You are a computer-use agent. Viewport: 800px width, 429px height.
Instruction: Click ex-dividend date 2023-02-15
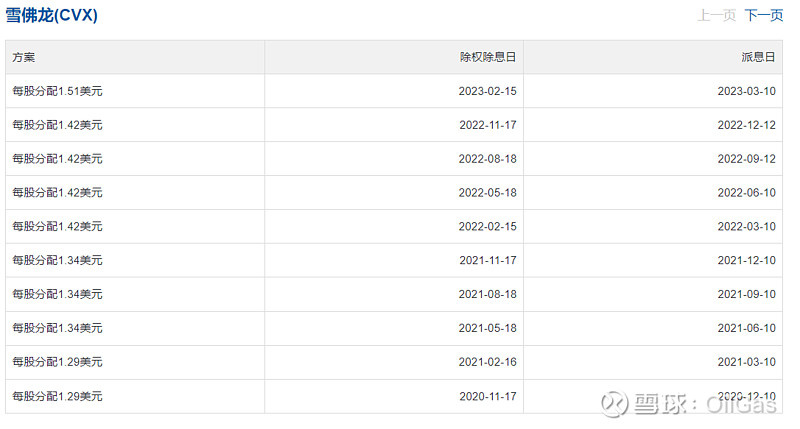487,91
